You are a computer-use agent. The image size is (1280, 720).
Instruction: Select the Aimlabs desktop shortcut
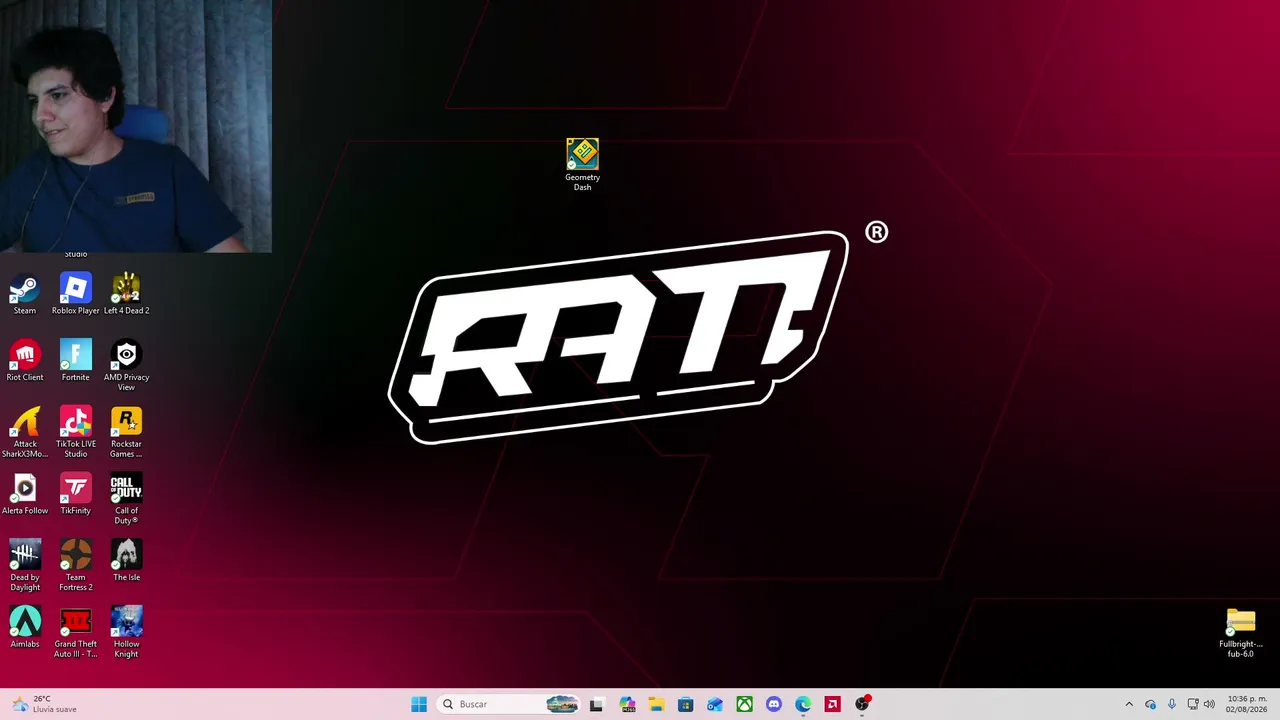point(24,628)
